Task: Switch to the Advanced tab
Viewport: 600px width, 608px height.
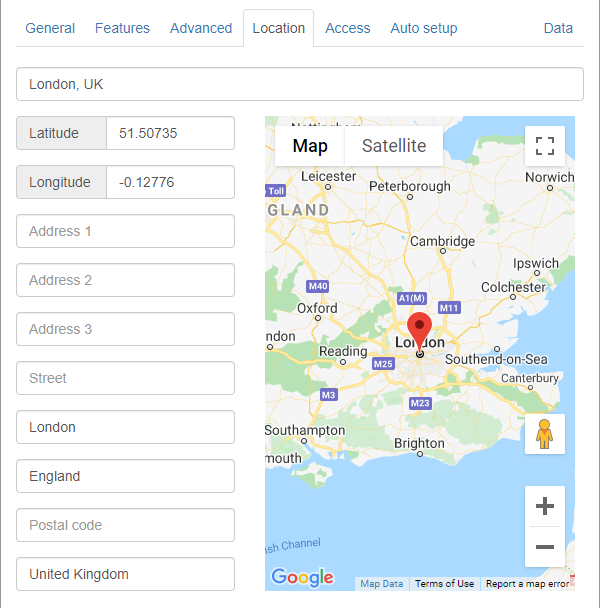Action: tap(201, 28)
